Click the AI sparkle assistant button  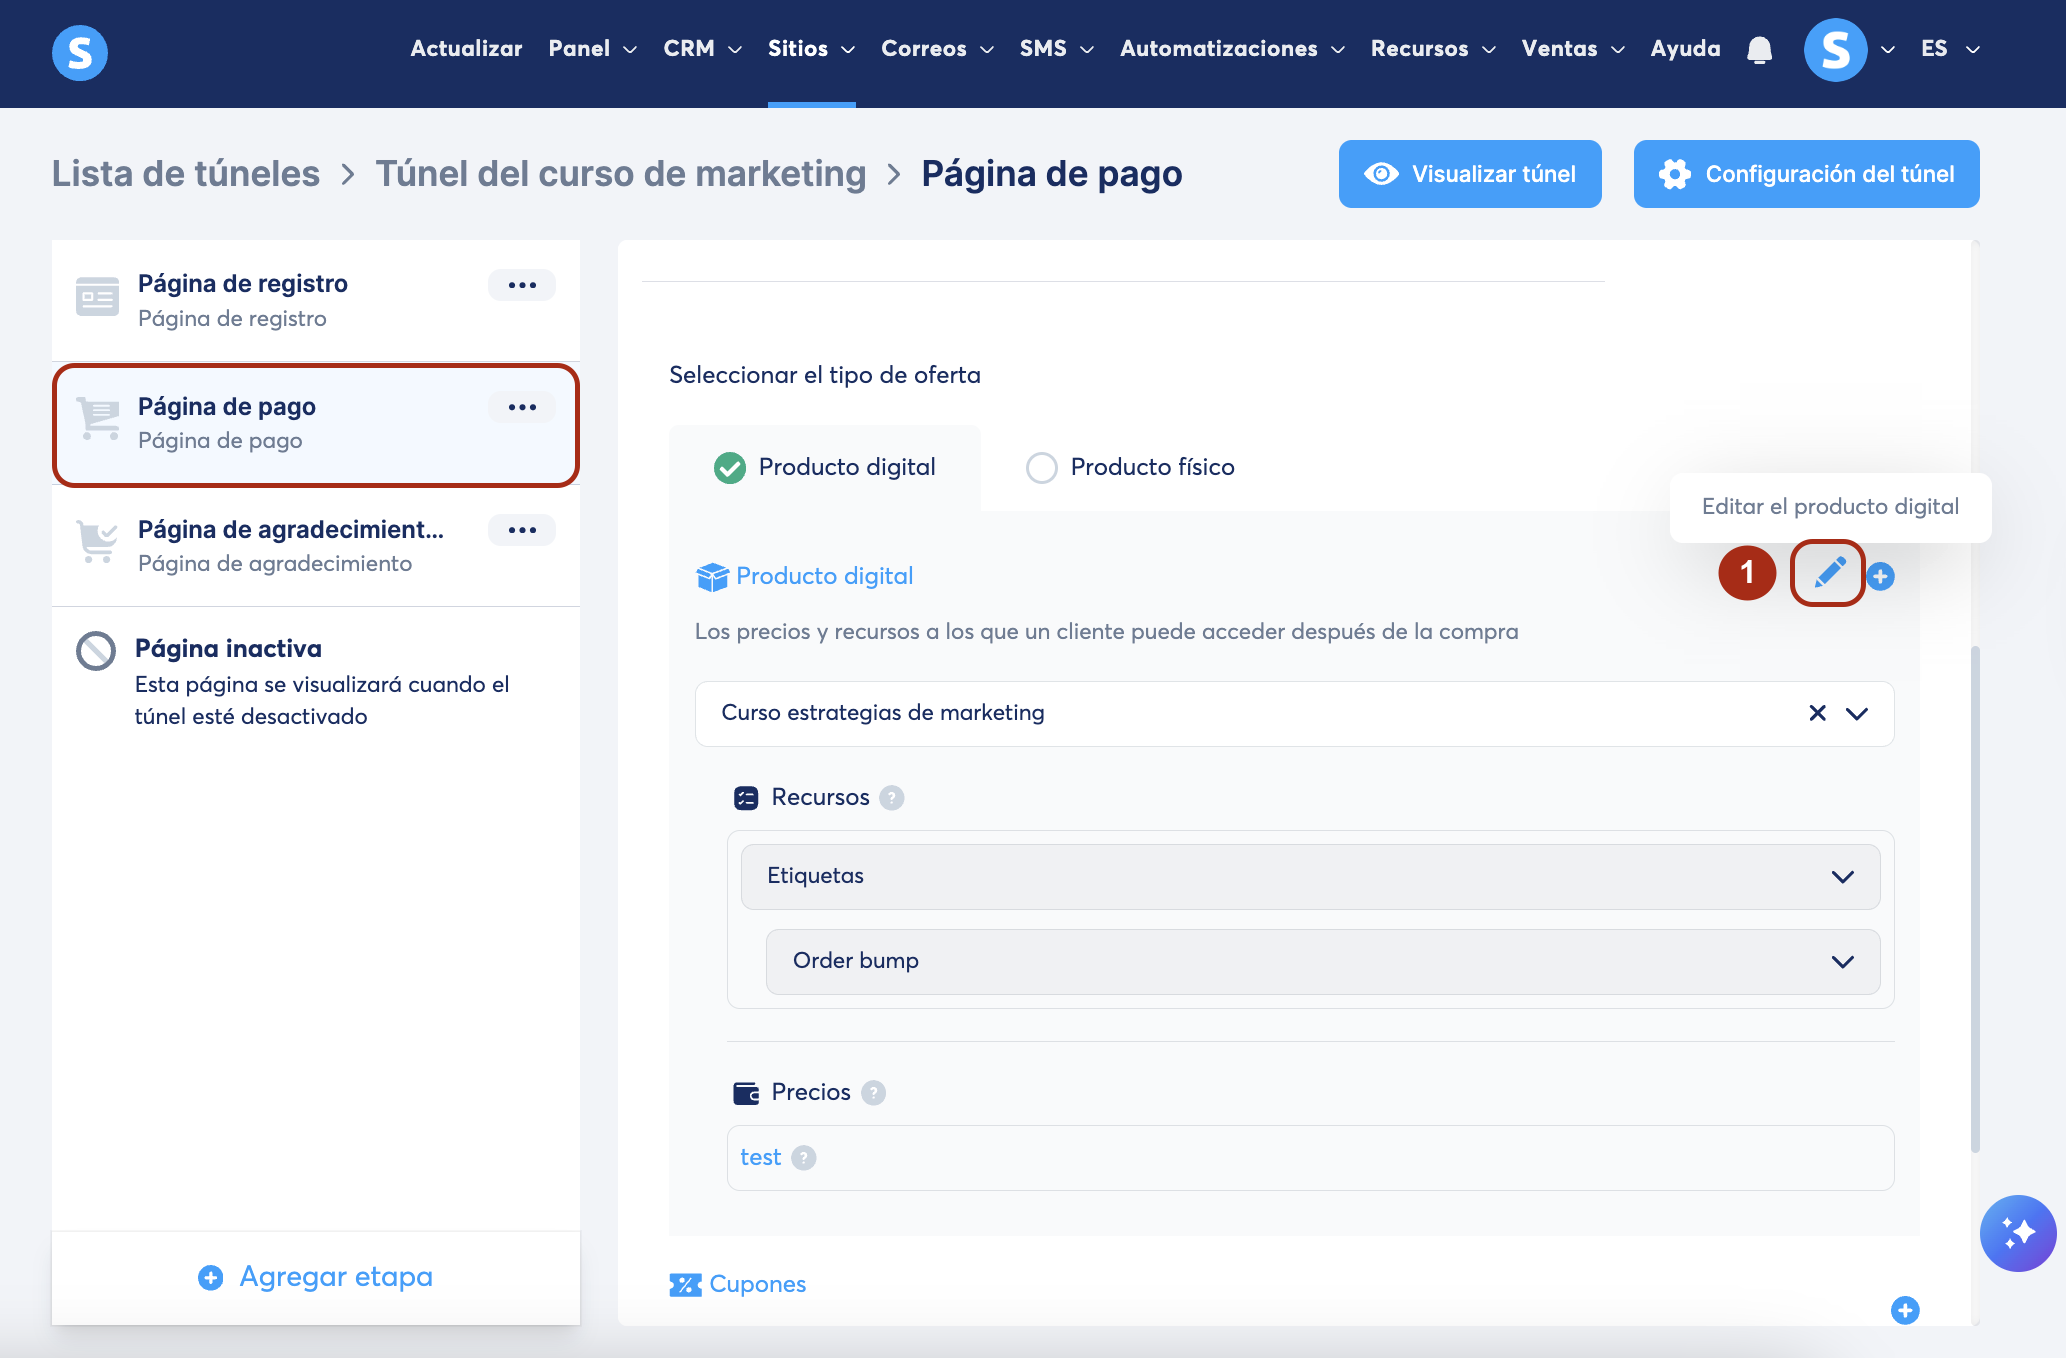[2017, 1233]
